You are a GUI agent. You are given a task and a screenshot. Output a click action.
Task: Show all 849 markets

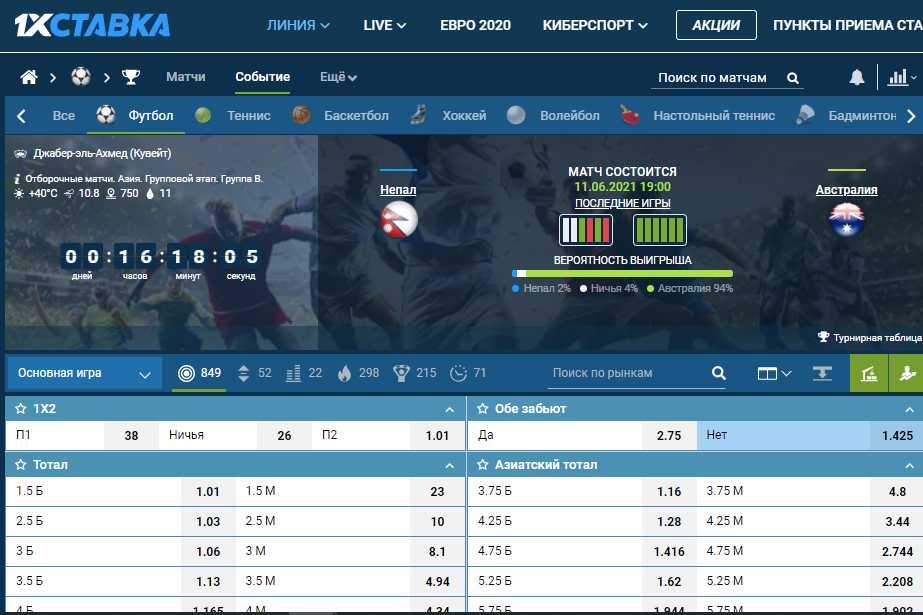199,373
